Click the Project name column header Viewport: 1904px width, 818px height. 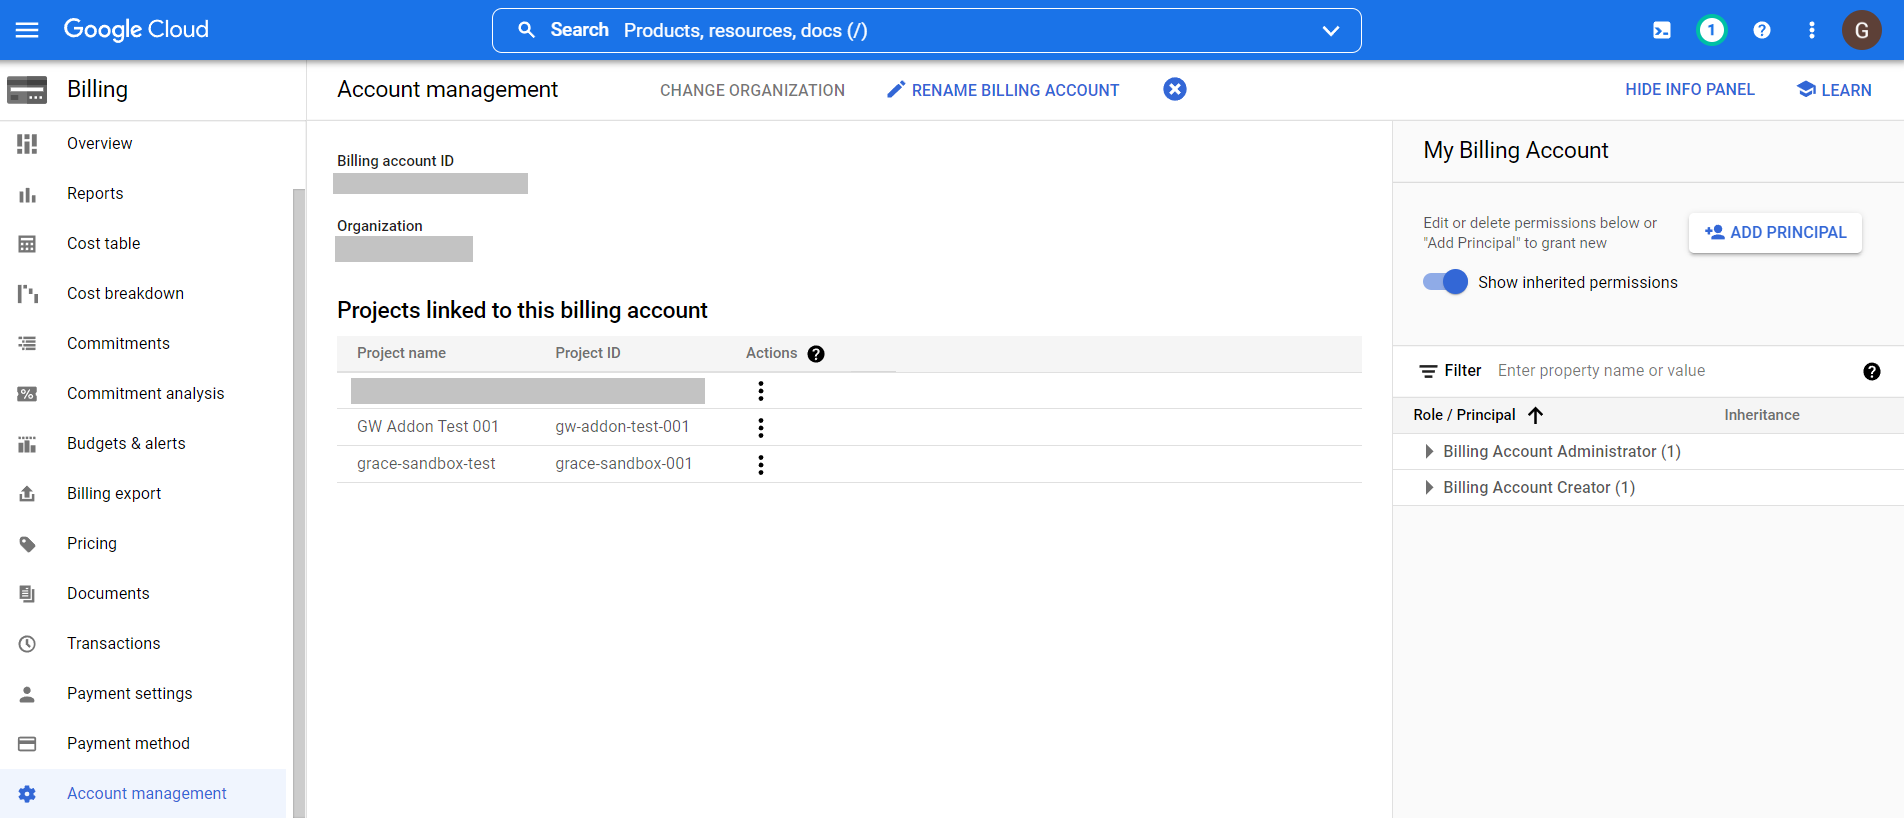click(x=401, y=353)
